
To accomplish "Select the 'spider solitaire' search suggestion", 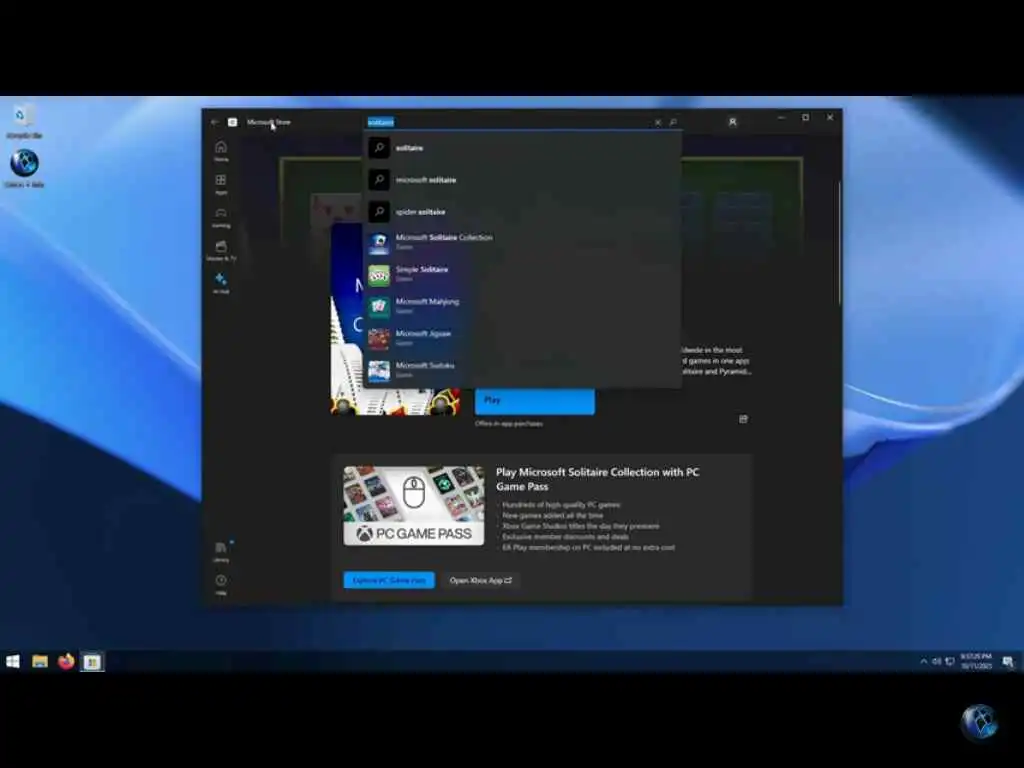I will click(x=522, y=212).
